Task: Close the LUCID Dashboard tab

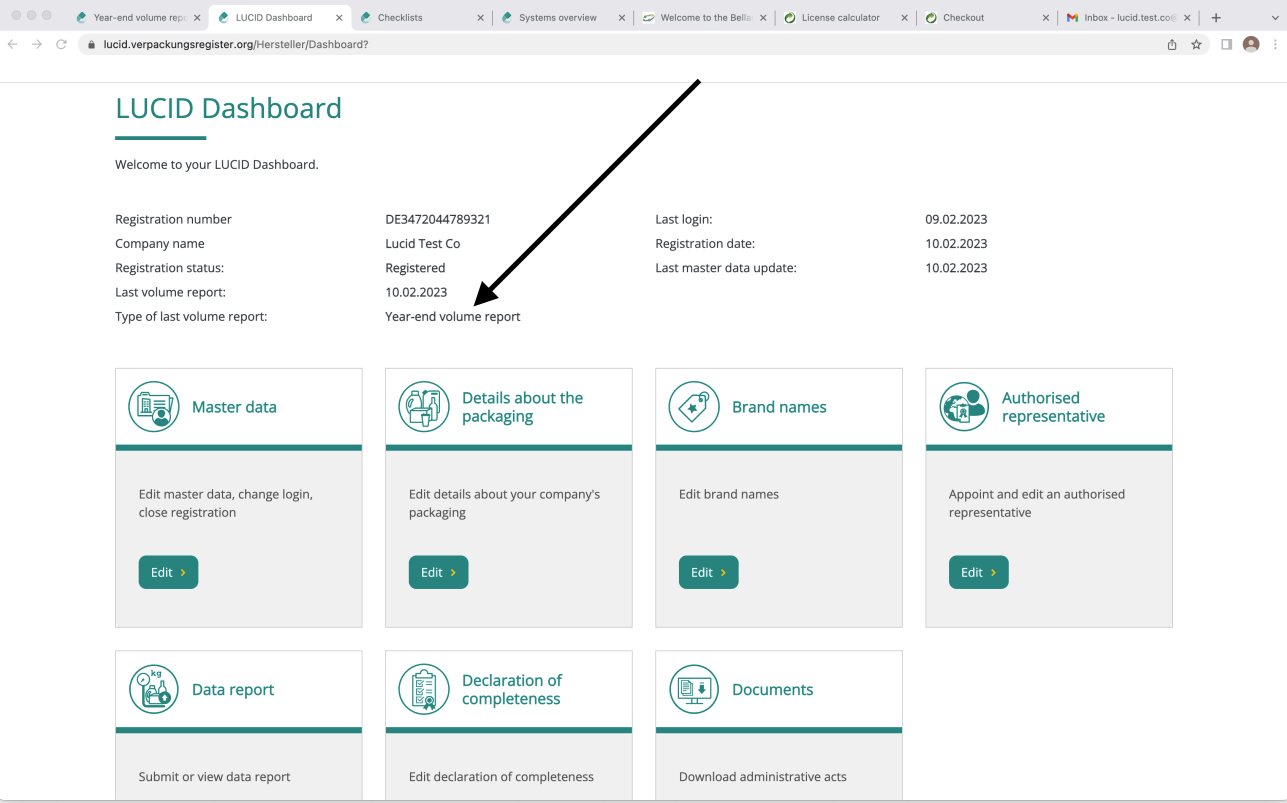Action: pos(338,18)
